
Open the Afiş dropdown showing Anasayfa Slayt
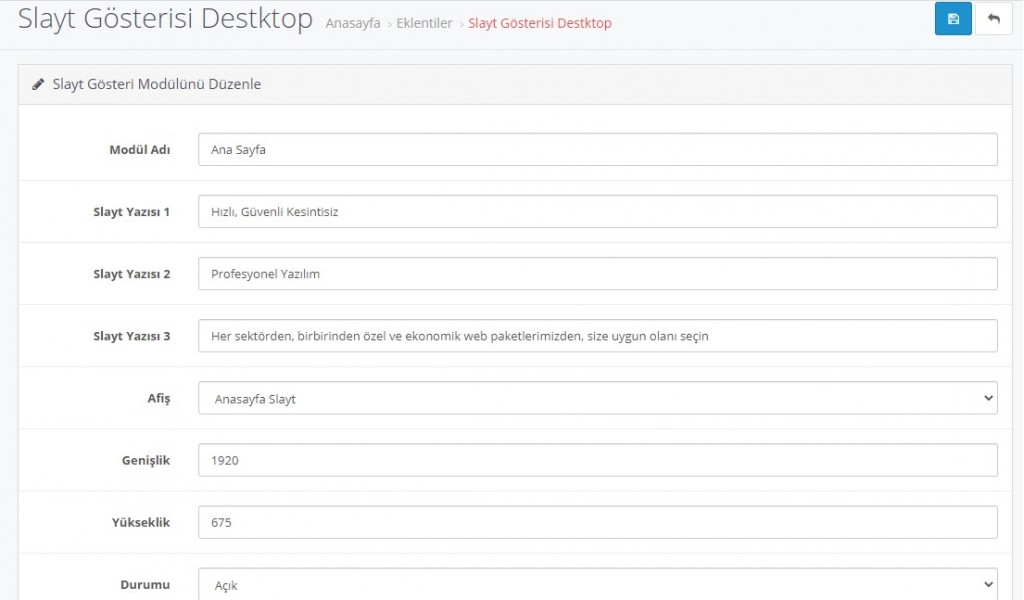click(x=597, y=398)
